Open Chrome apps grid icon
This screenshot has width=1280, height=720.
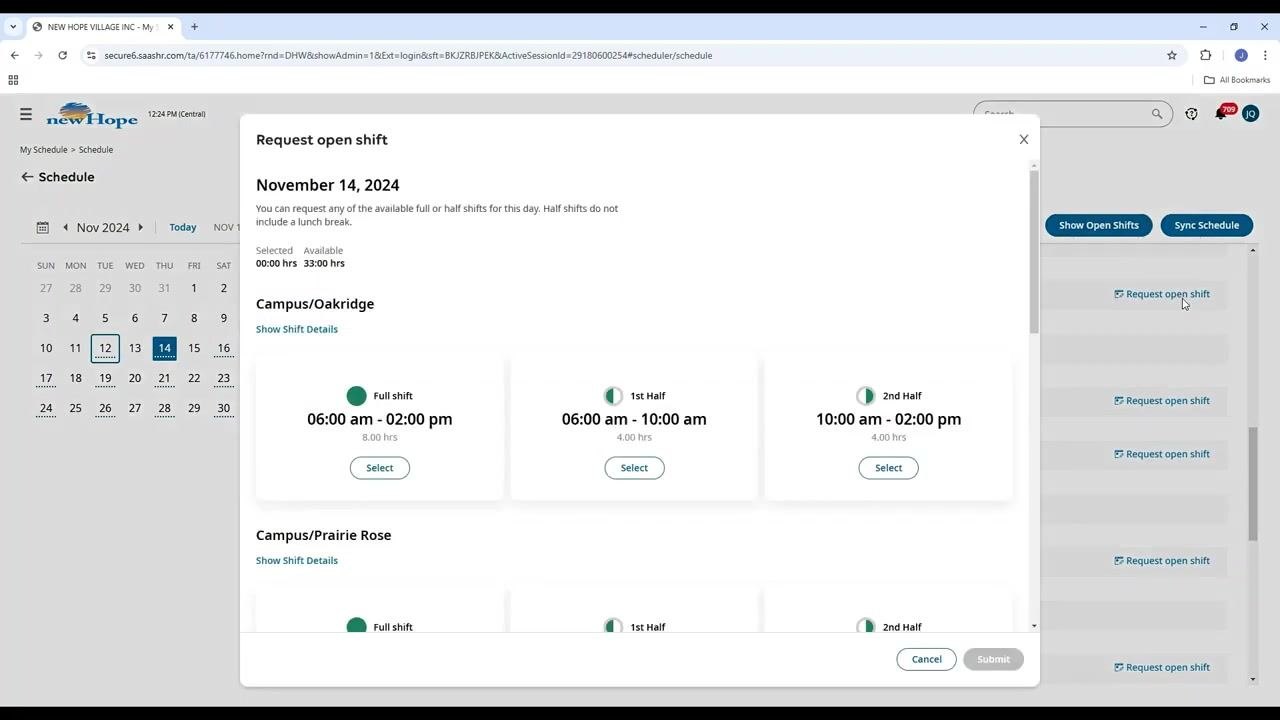click(13, 80)
